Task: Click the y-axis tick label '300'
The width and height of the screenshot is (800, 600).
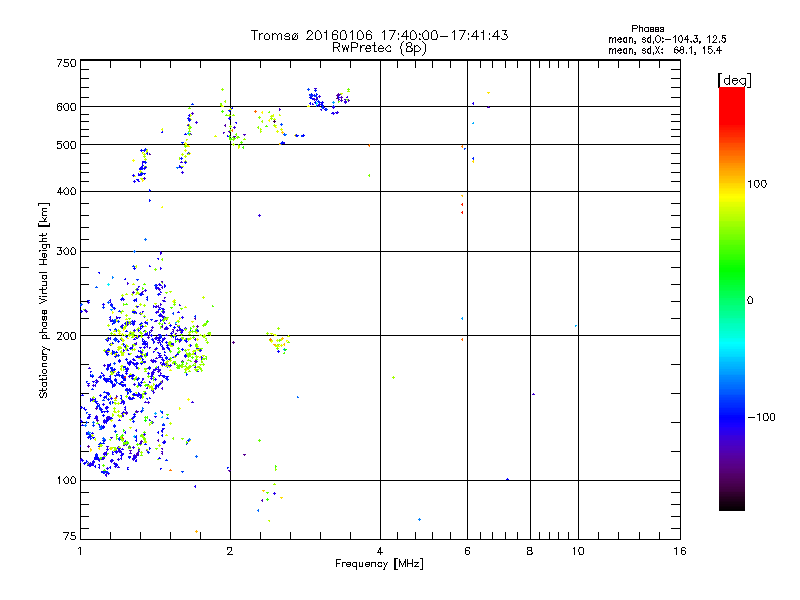Action: [x=66, y=252]
